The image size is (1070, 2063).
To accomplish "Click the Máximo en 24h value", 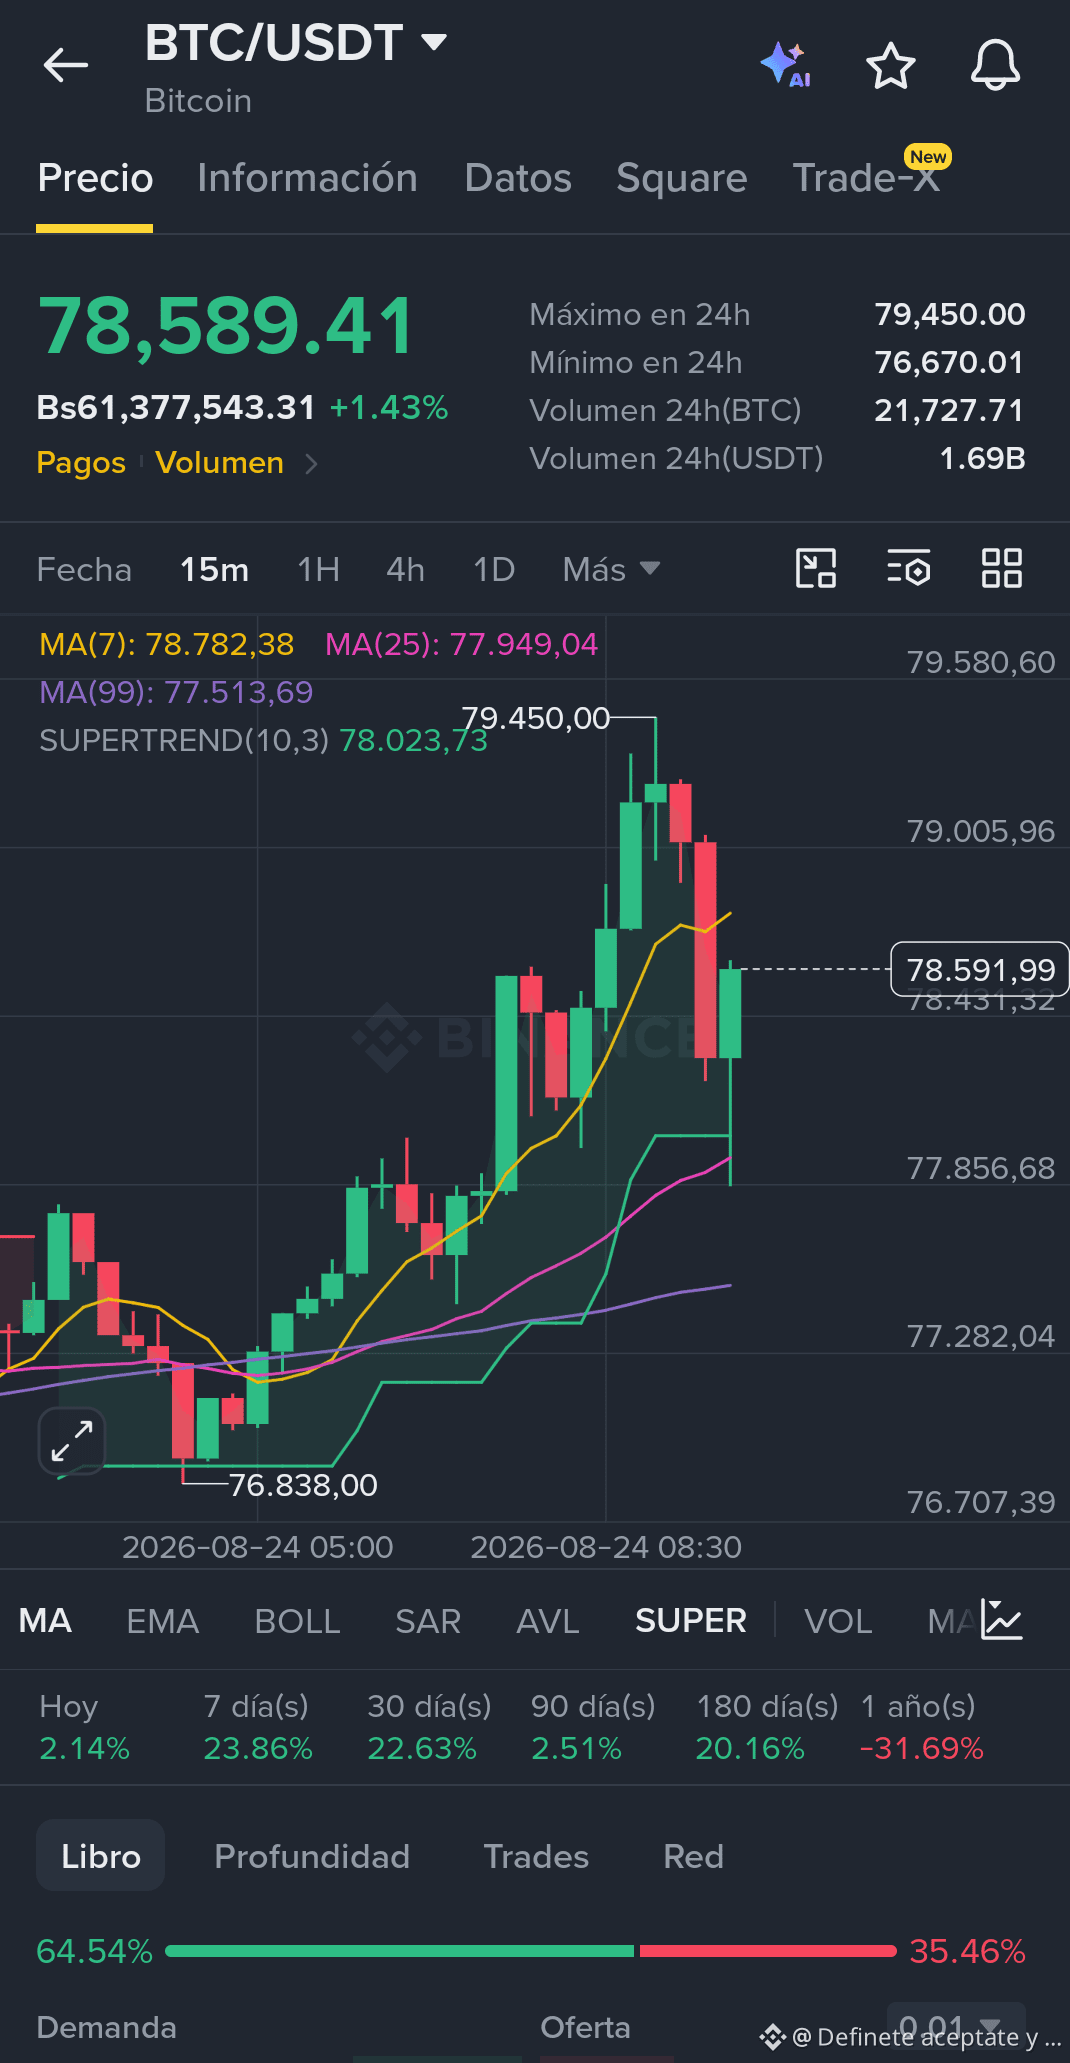I will [950, 314].
